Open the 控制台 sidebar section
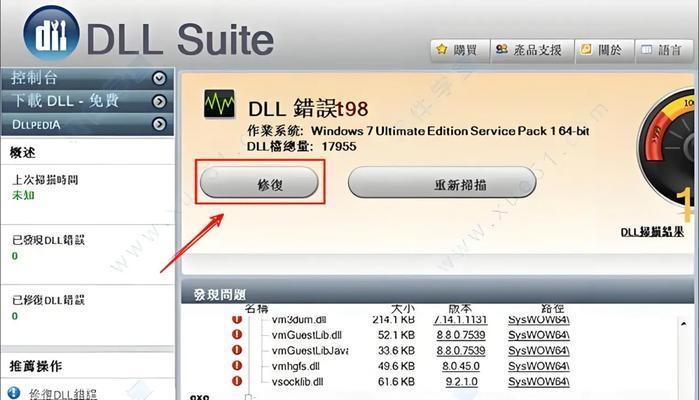The image size is (699, 400). (x=87, y=78)
